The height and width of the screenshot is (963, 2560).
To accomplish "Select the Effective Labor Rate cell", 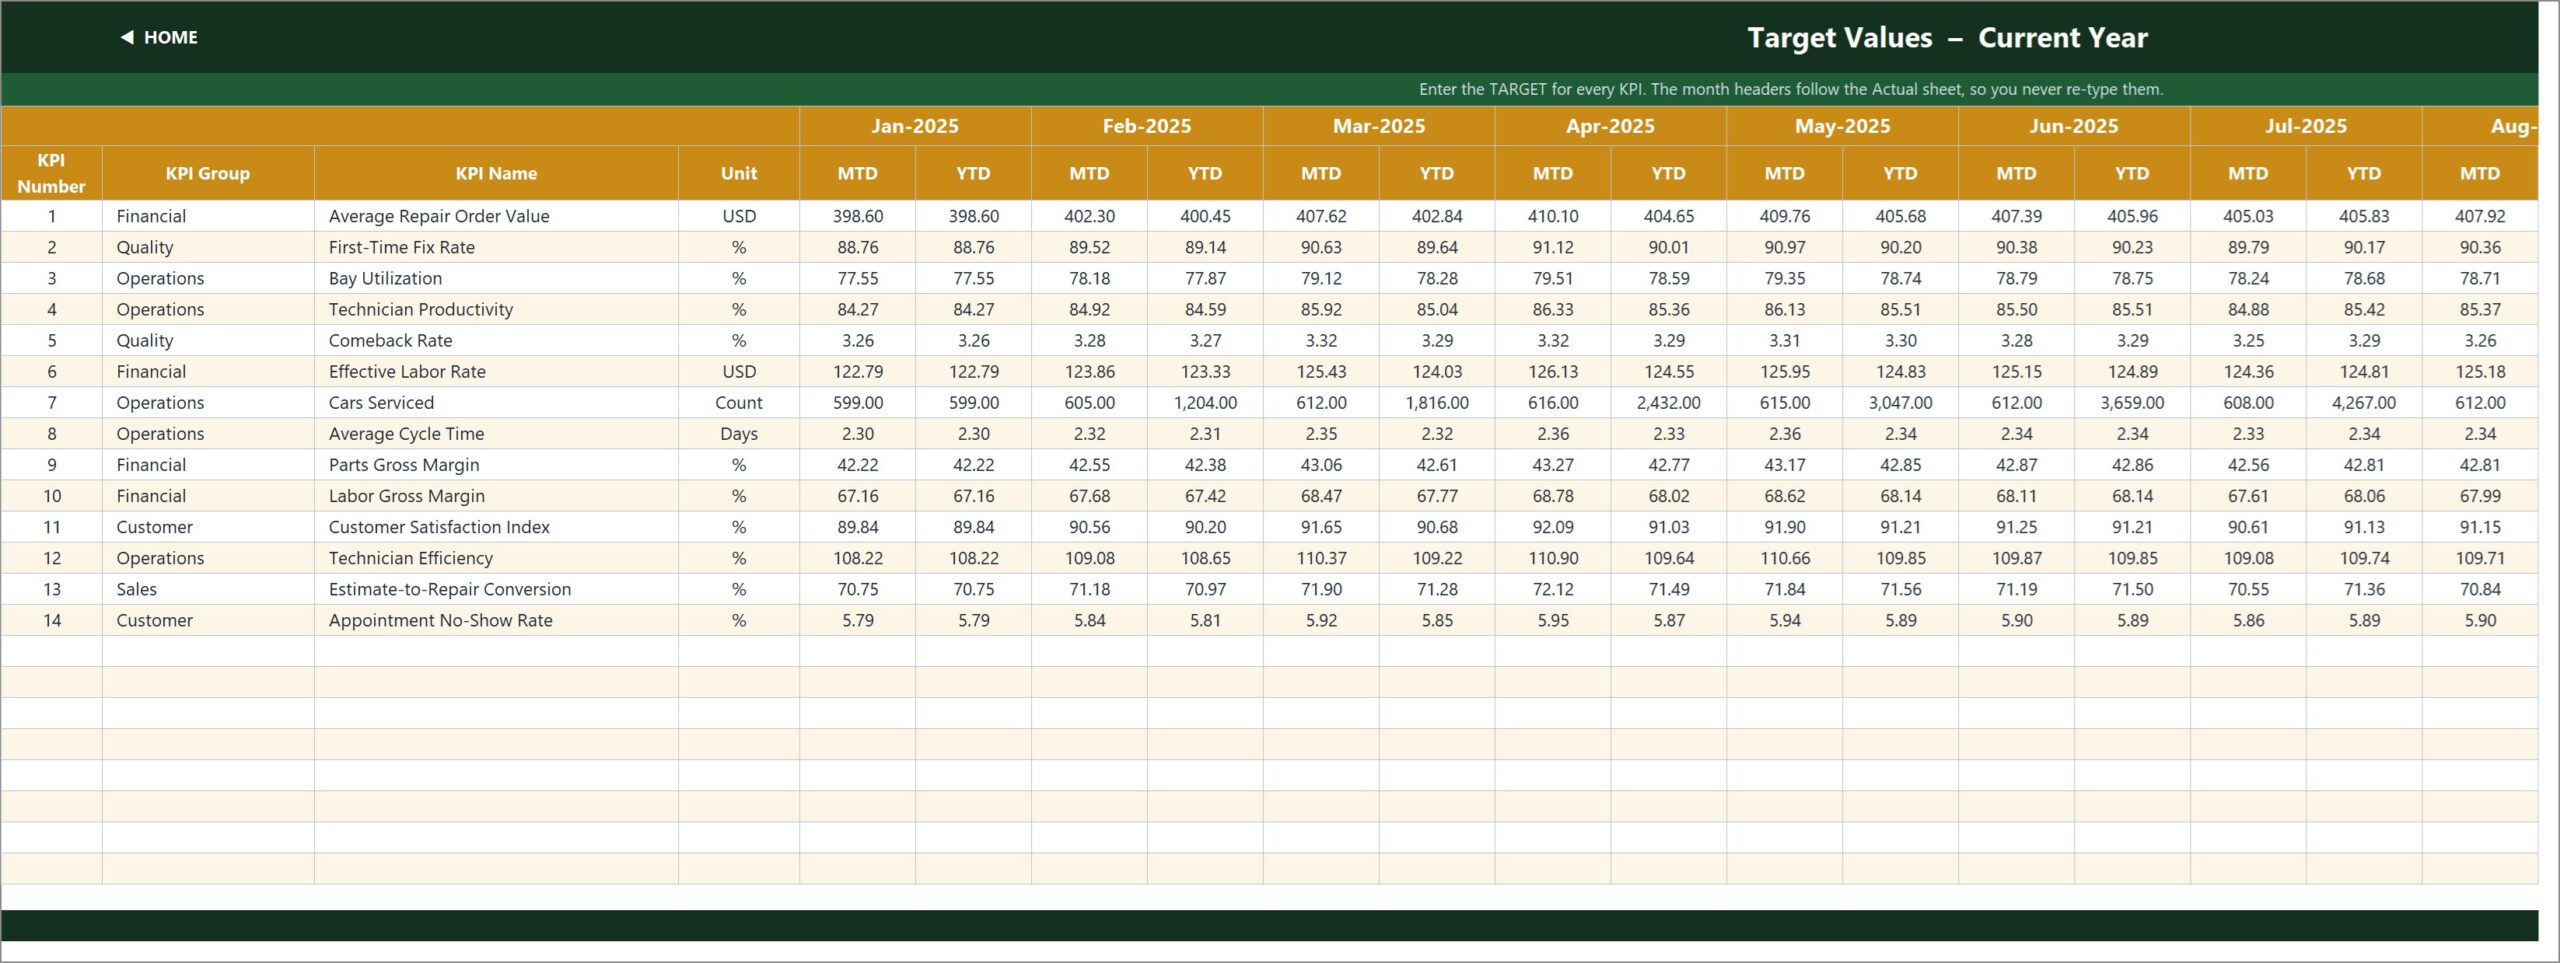I will [496, 371].
